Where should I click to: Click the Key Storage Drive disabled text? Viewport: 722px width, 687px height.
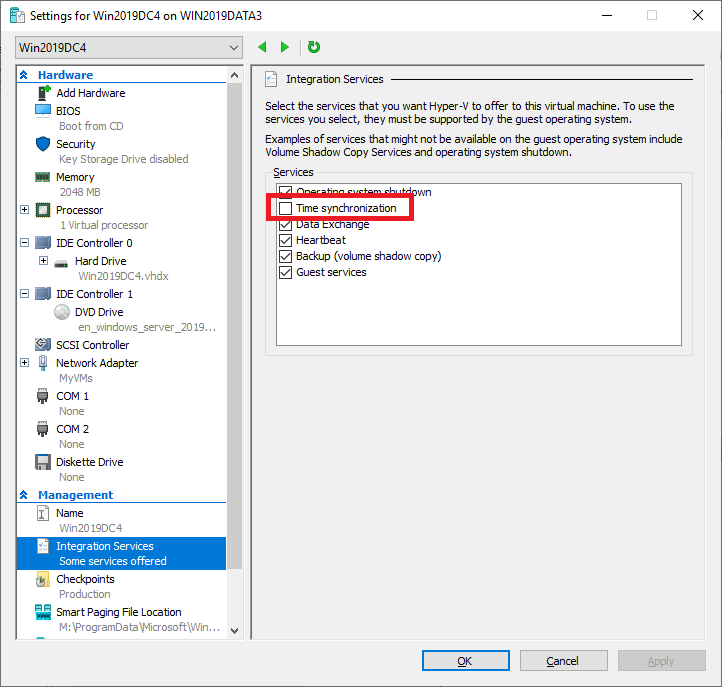pyautogui.click(x=124, y=159)
